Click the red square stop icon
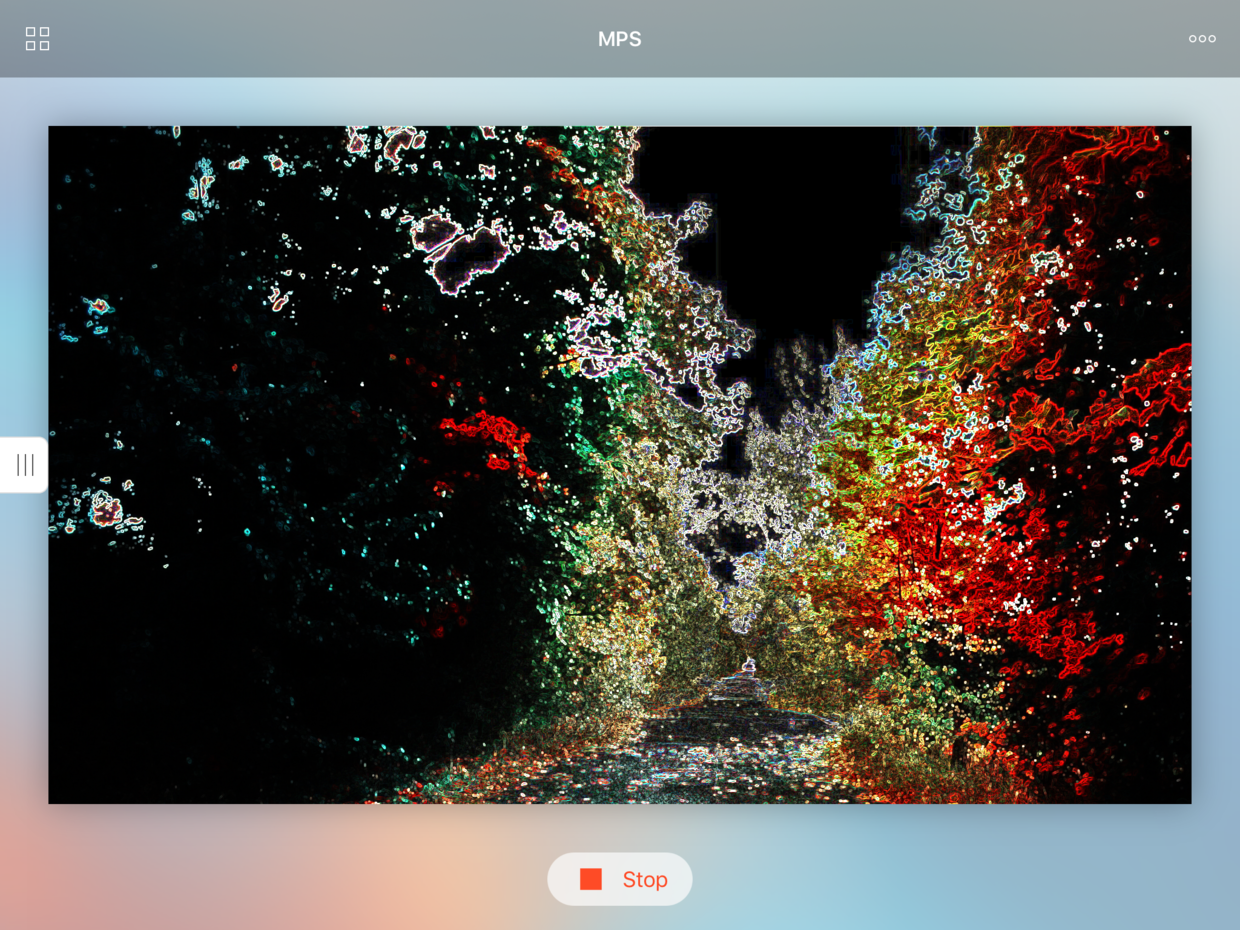Image resolution: width=1240 pixels, height=930 pixels. (x=591, y=879)
